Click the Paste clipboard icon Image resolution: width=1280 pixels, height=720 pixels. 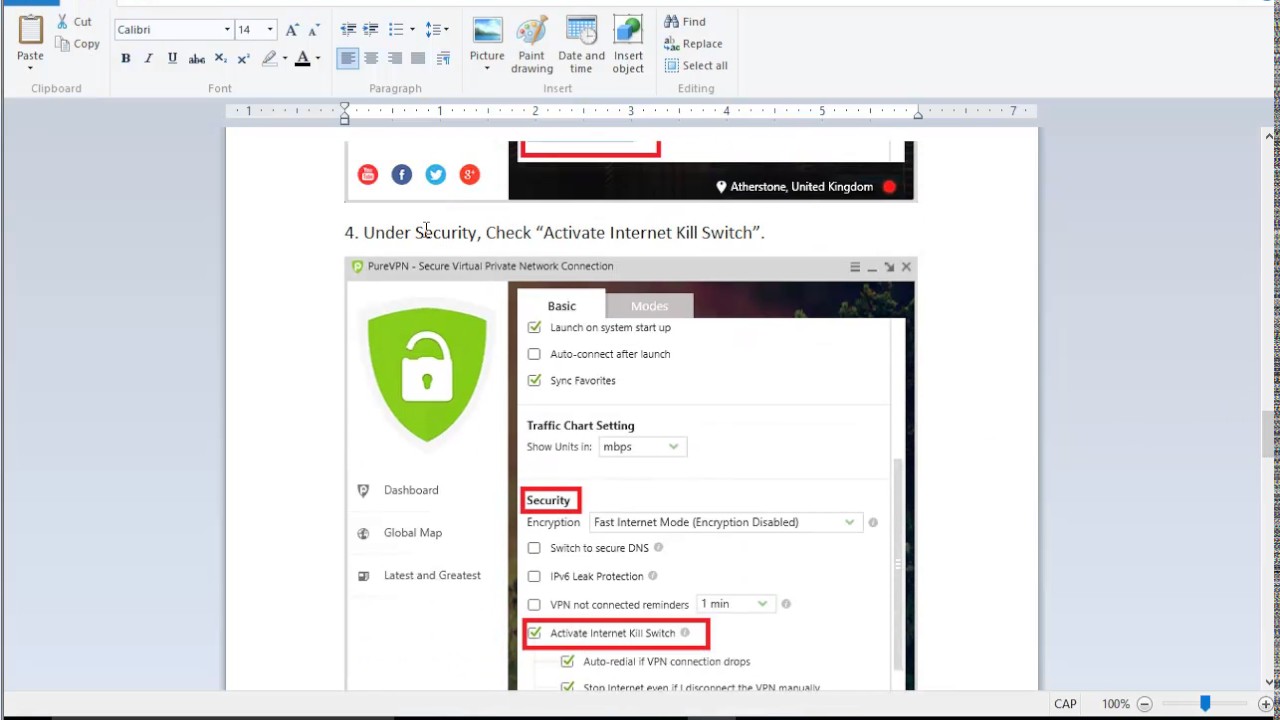pyautogui.click(x=30, y=30)
